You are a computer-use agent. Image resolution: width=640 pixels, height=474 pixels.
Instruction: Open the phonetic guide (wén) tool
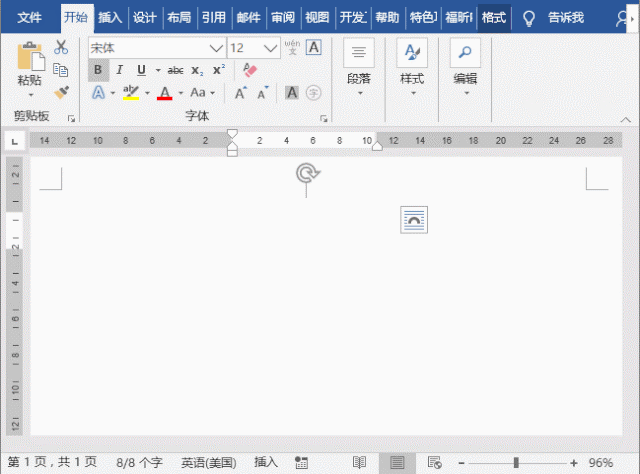(292, 47)
